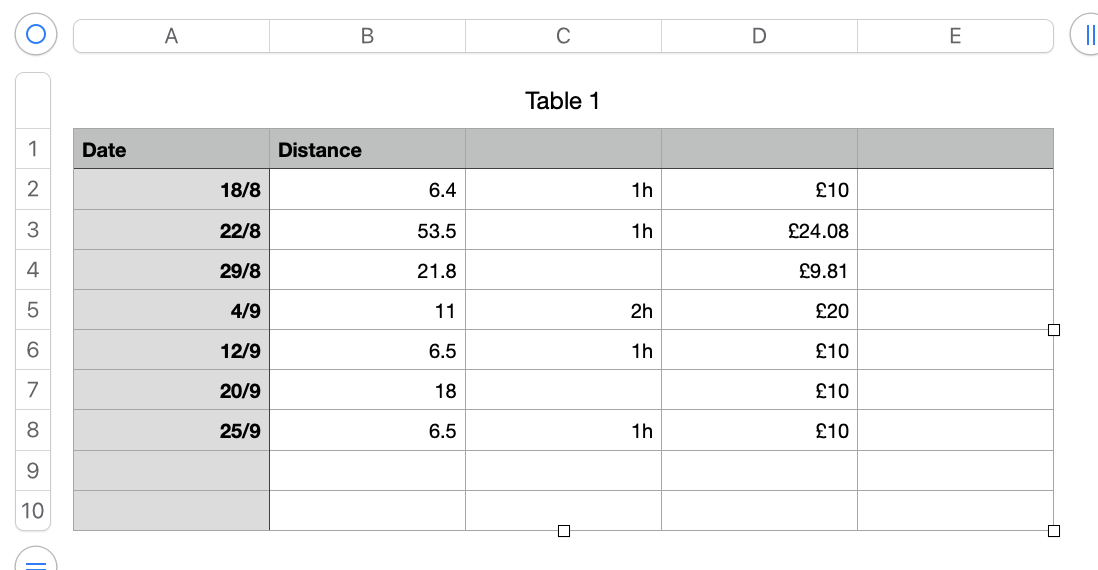Select row 1 header number
This screenshot has width=1098, height=570.
click(33, 149)
